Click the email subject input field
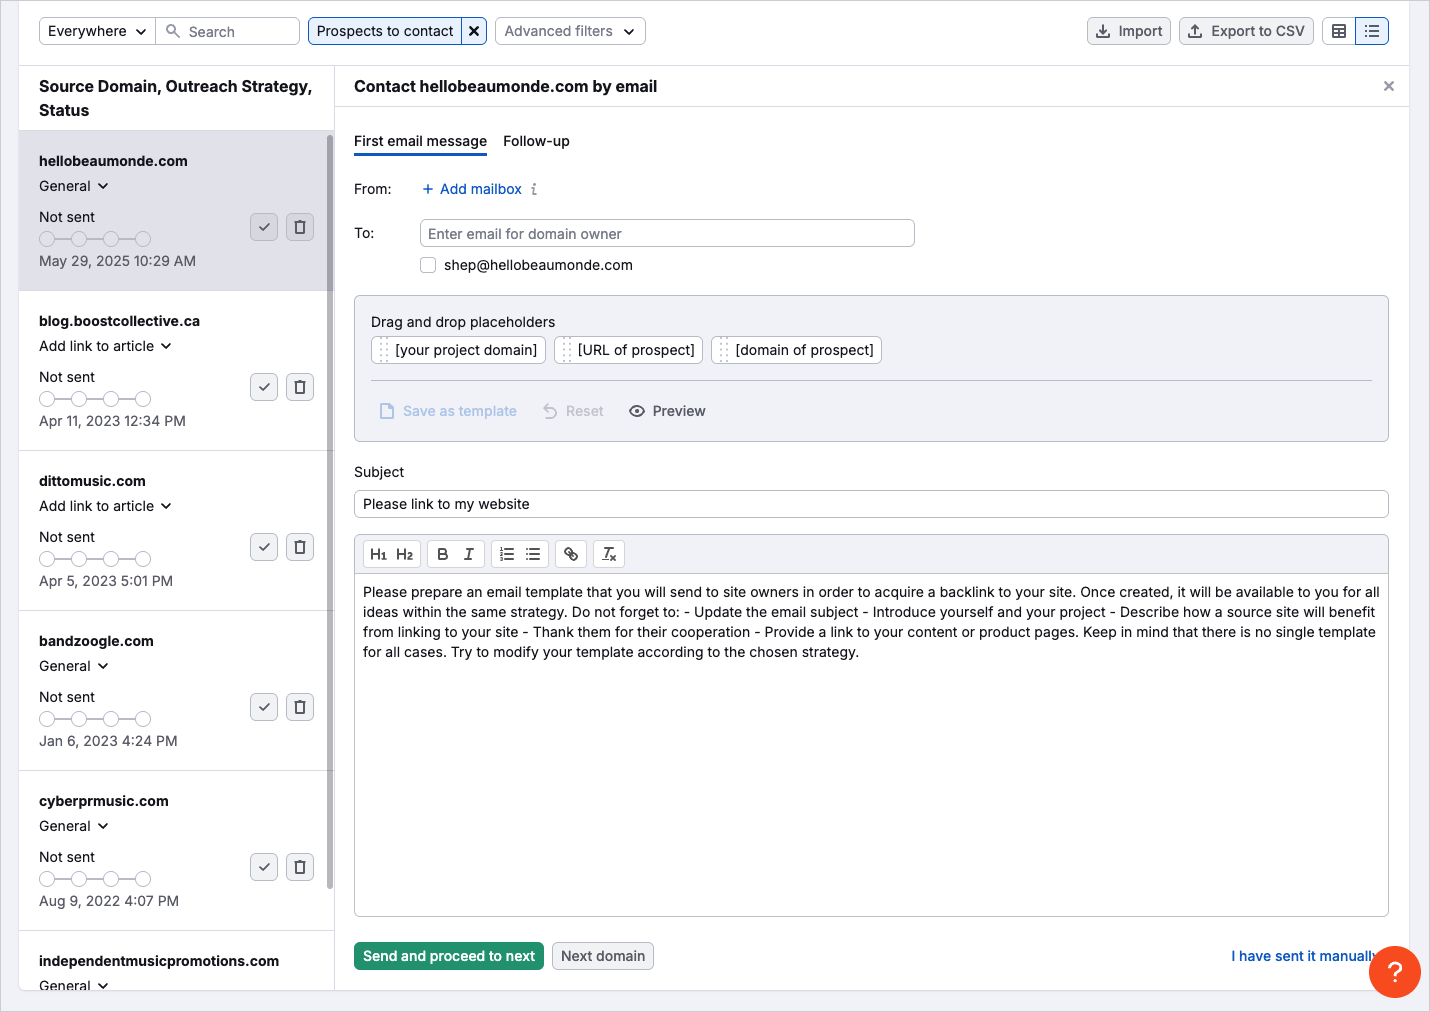1430x1012 pixels. 870,504
